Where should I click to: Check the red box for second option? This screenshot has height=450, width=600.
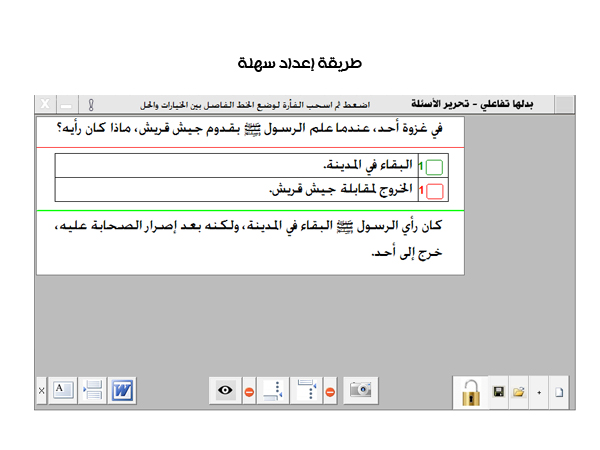tap(435, 190)
